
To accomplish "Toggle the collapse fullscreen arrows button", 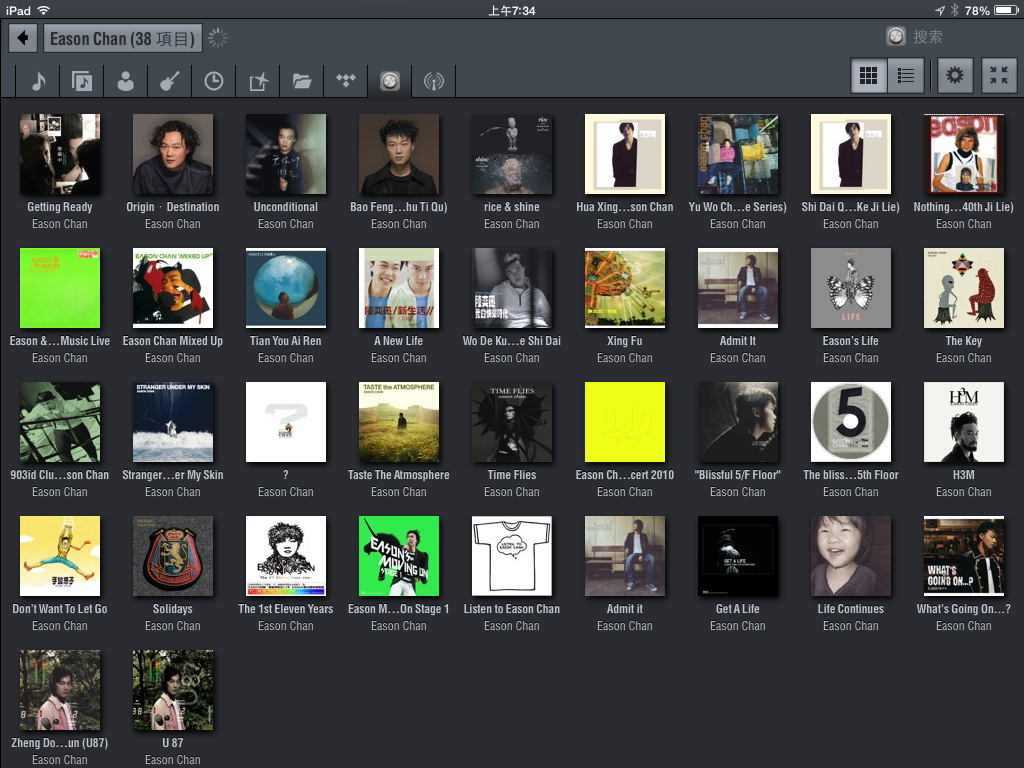I will coord(998,76).
